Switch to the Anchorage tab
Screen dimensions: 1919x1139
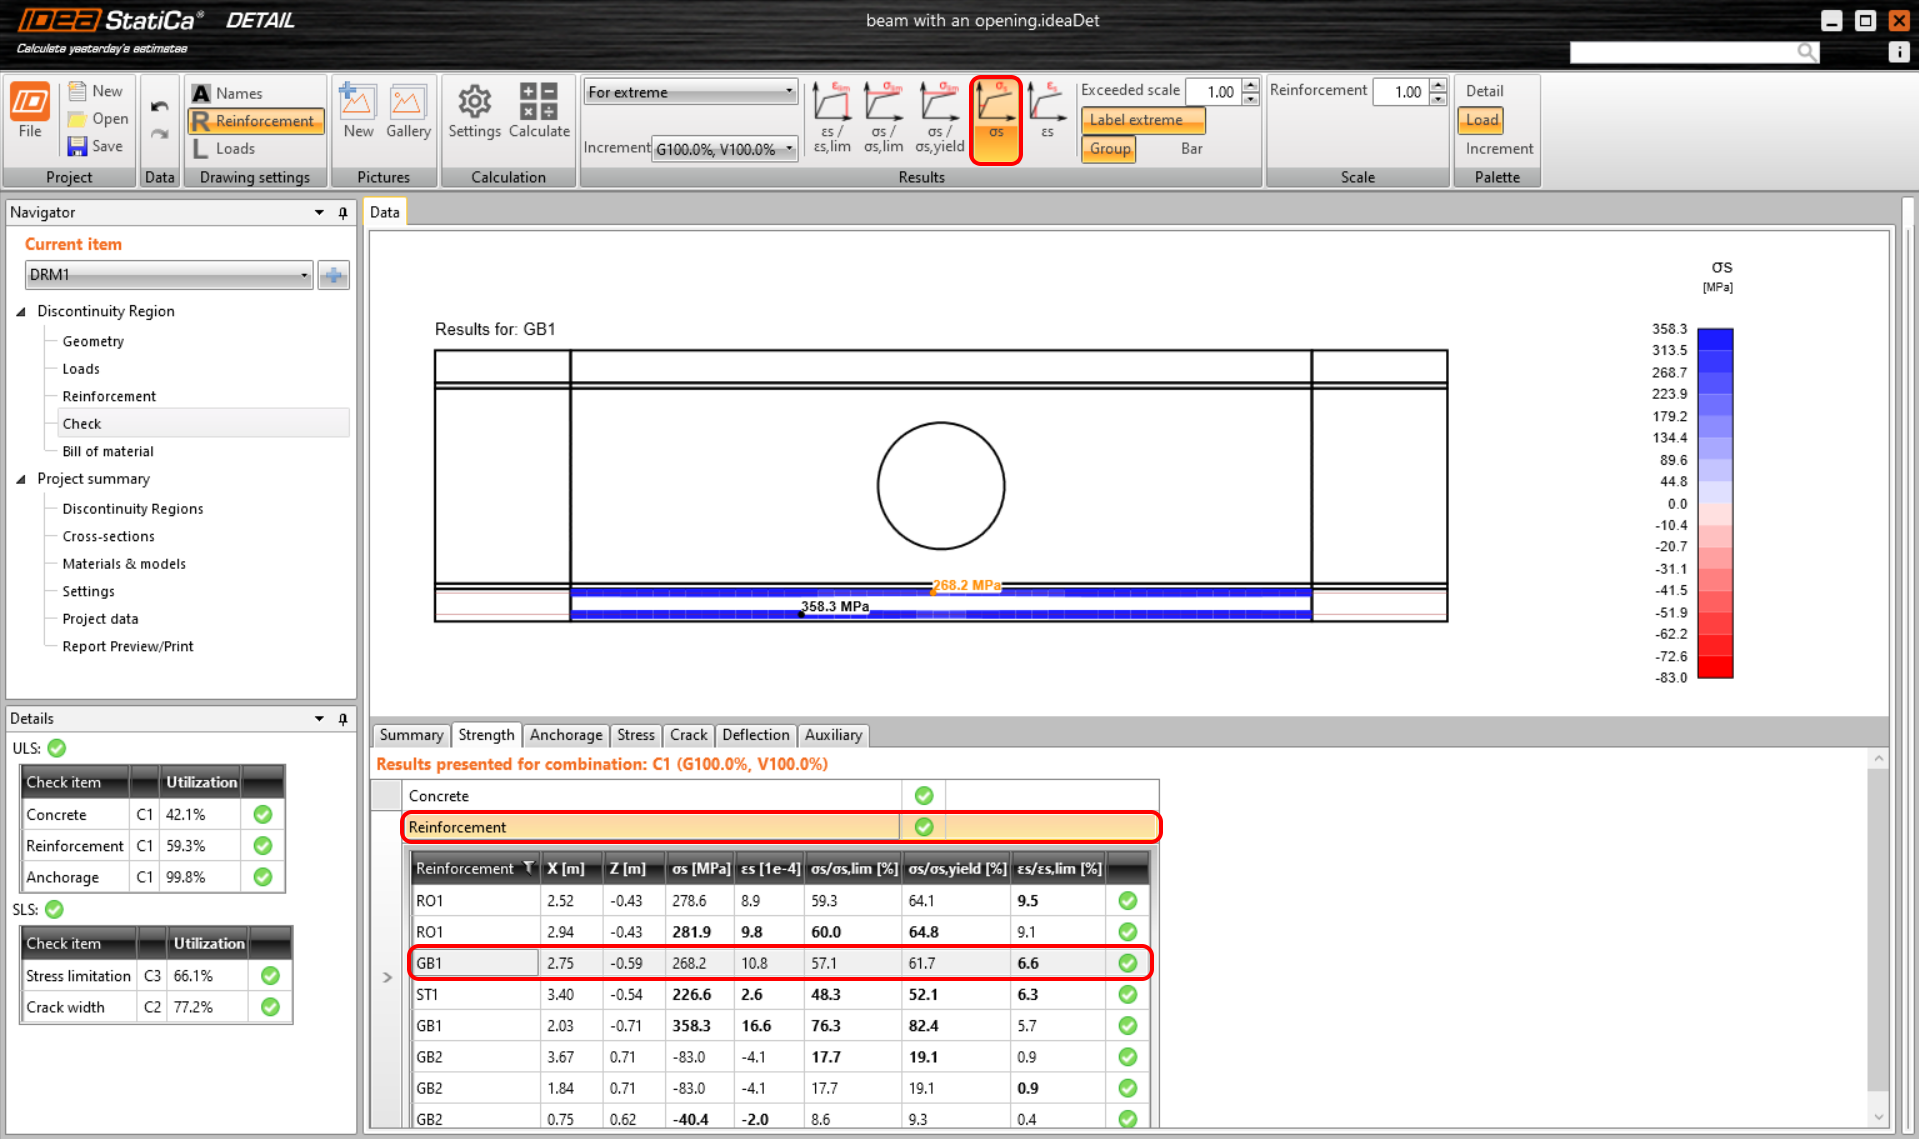pos(566,735)
